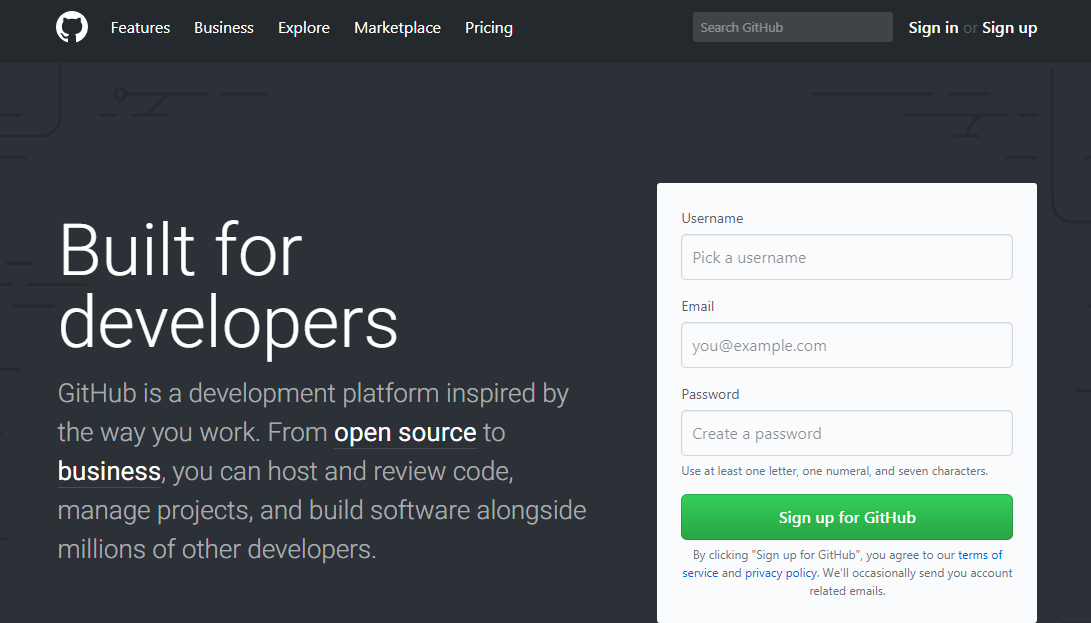The width and height of the screenshot is (1091, 623).
Task: Open the privacy policy link
Action: (780, 572)
